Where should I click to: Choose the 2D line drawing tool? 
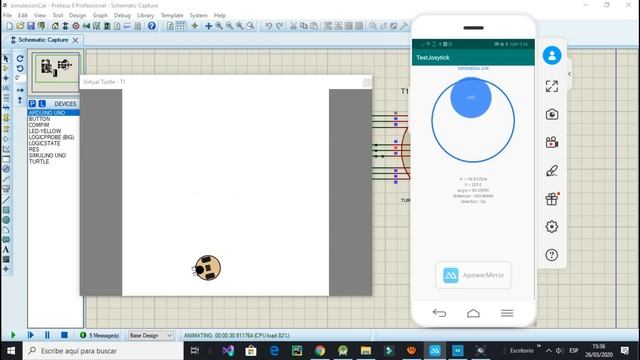point(6,200)
